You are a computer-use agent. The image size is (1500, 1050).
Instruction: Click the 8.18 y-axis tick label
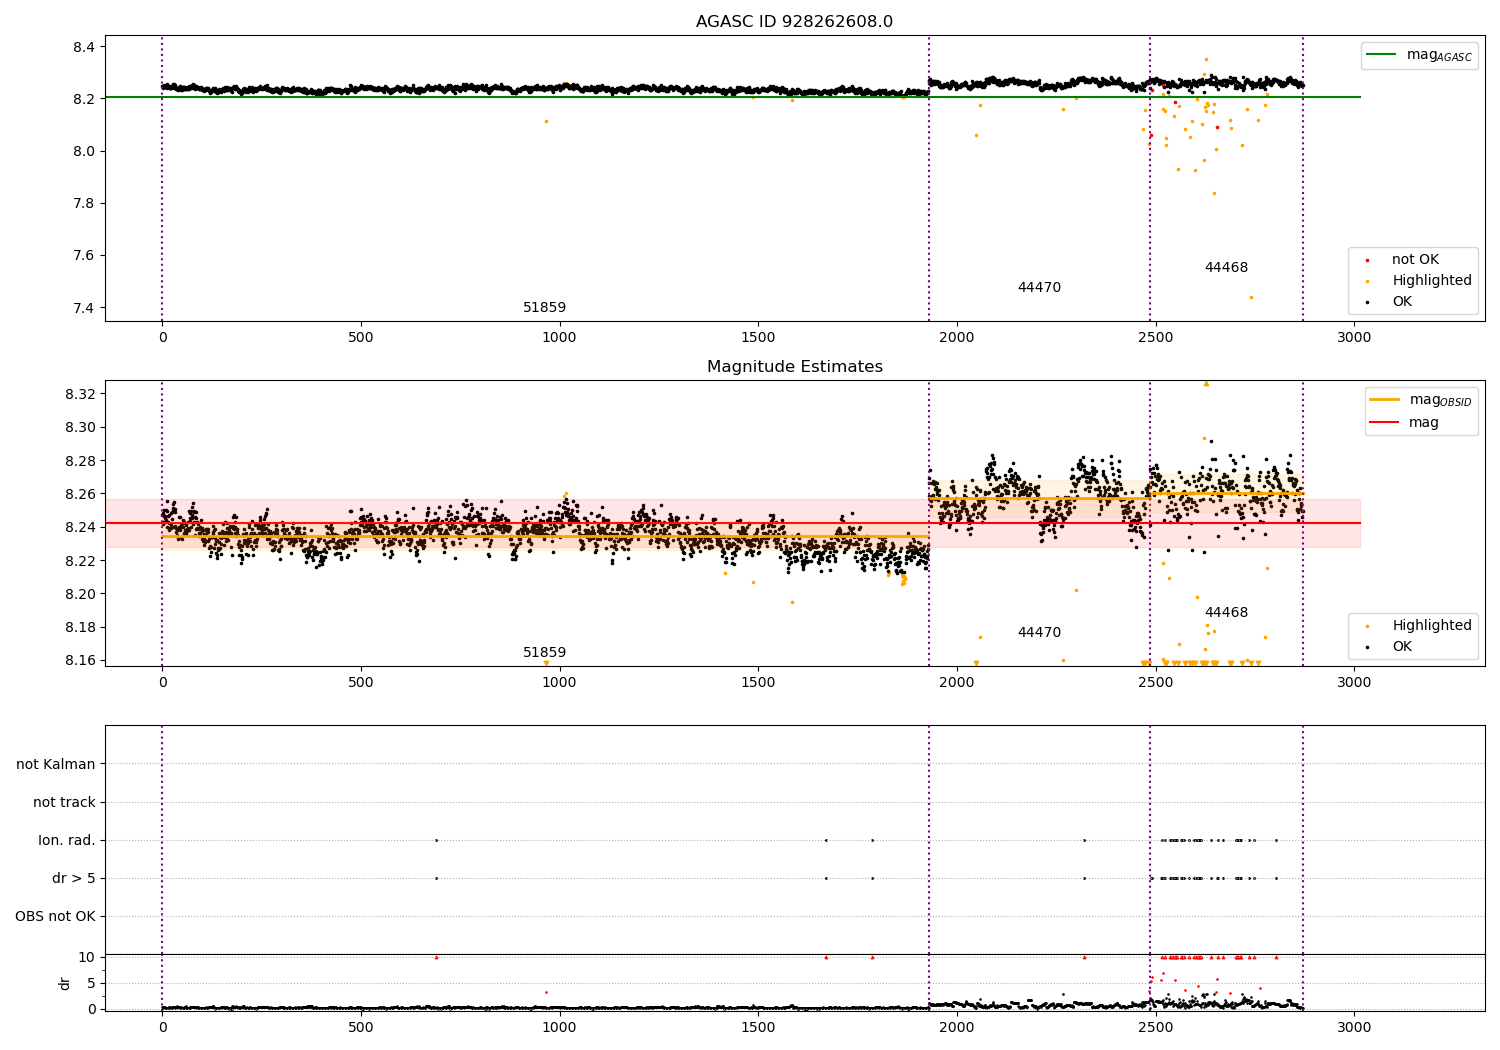80,628
